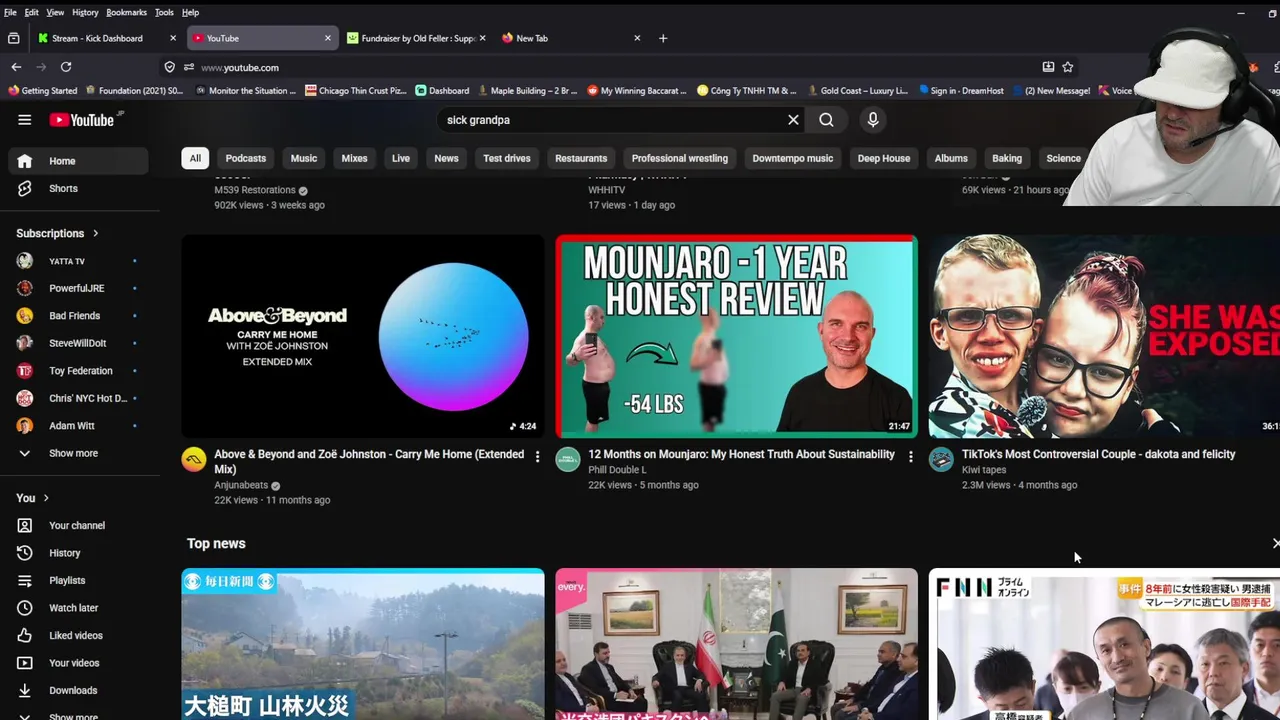1280x720 pixels.
Task: Open Adam Witt subscription channel
Action: pyautogui.click(x=78, y=426)
